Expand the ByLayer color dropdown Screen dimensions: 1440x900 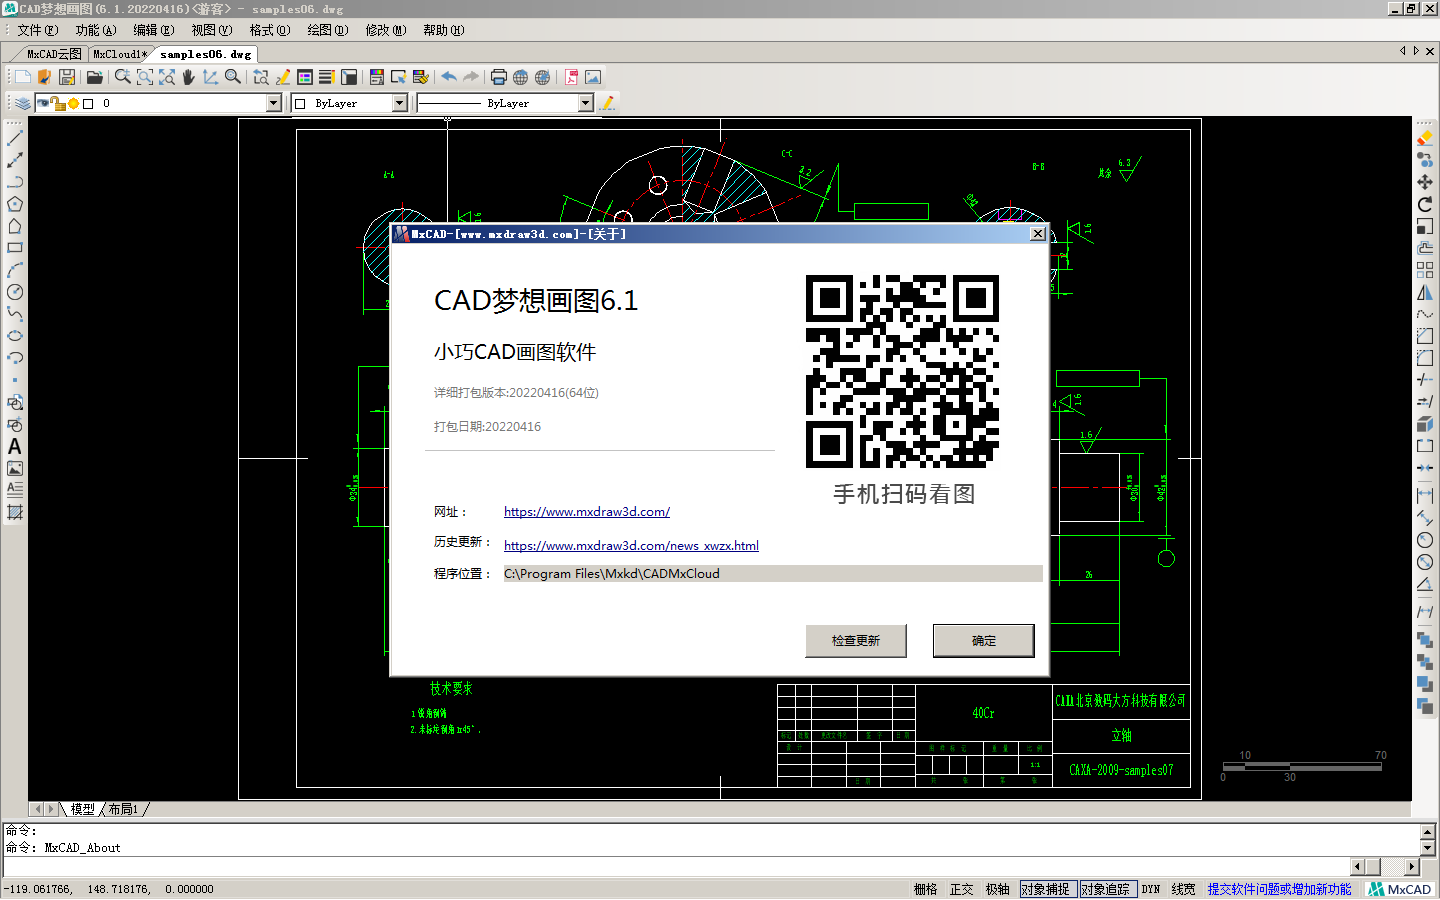(399, 102)
